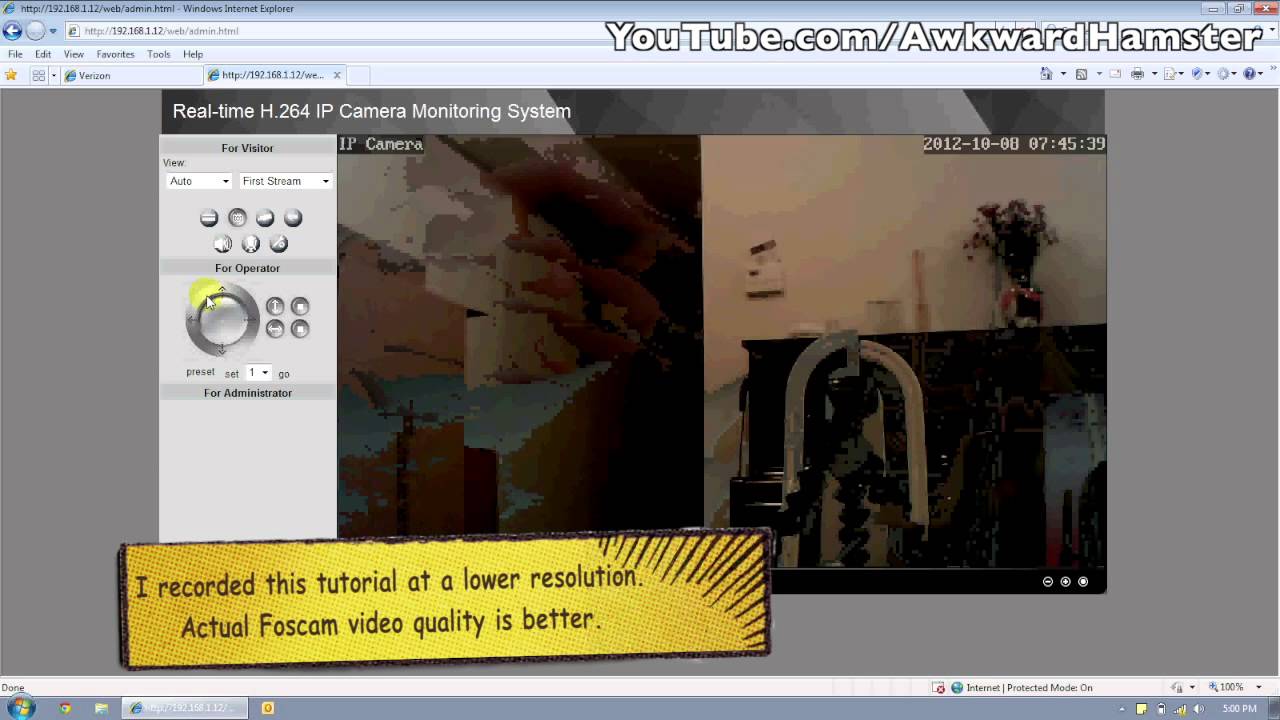The image size is (1280, 720).
Task: Click the middle round icon below the video
Action: [1065, 581]
